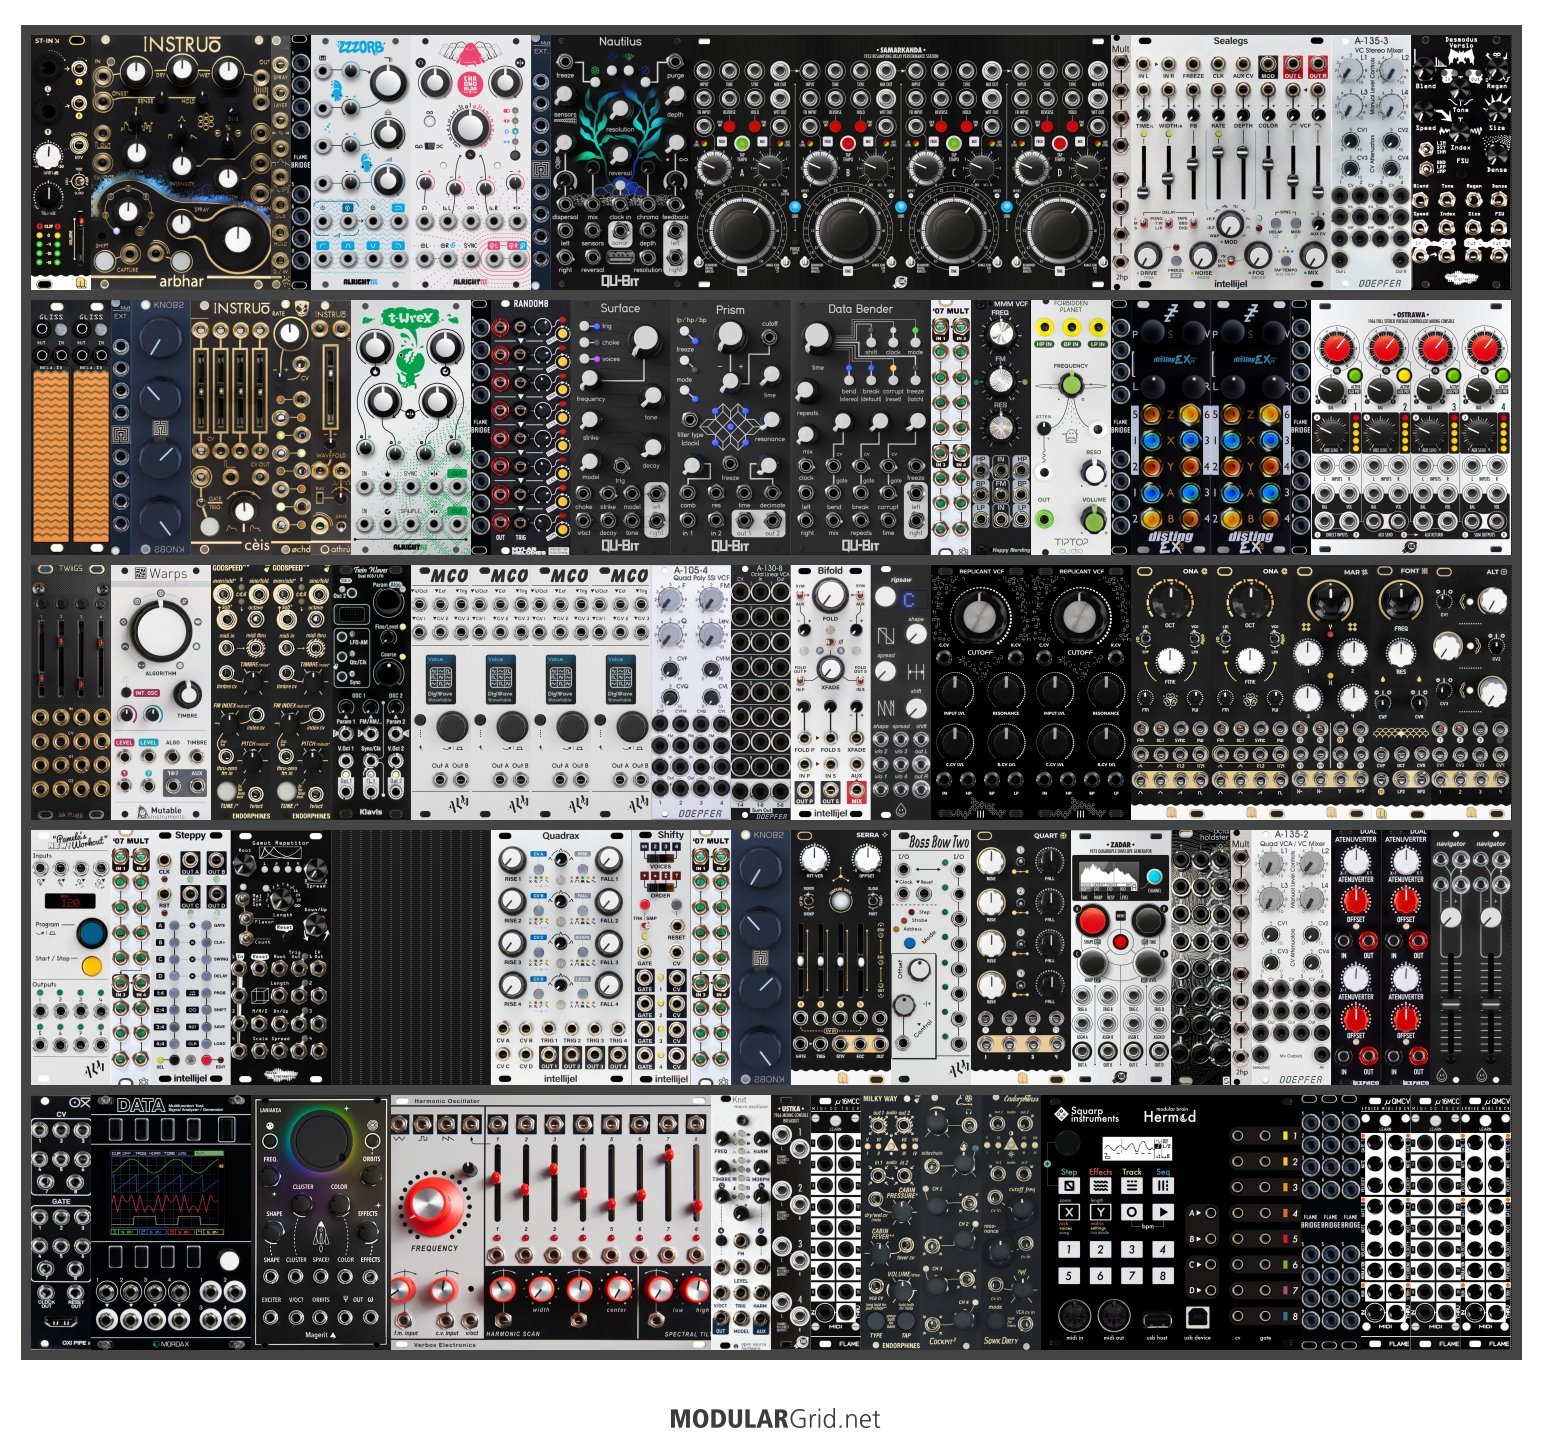Select Hermod pad number 1
Viewport: 1552px width, 1440px height.
click(x=1069, y=1249)
